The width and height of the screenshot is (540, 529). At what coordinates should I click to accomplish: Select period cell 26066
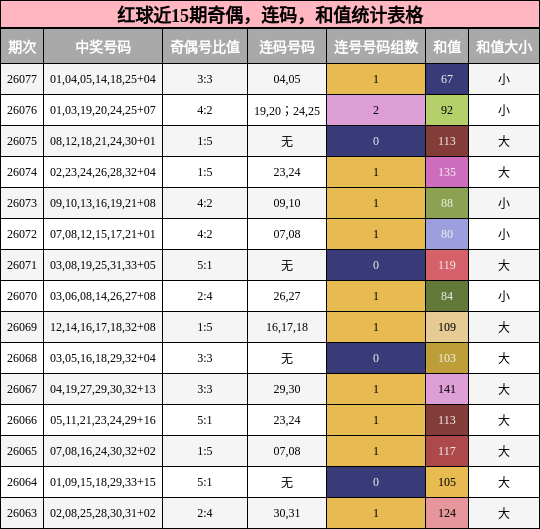[x=22, y=420]
